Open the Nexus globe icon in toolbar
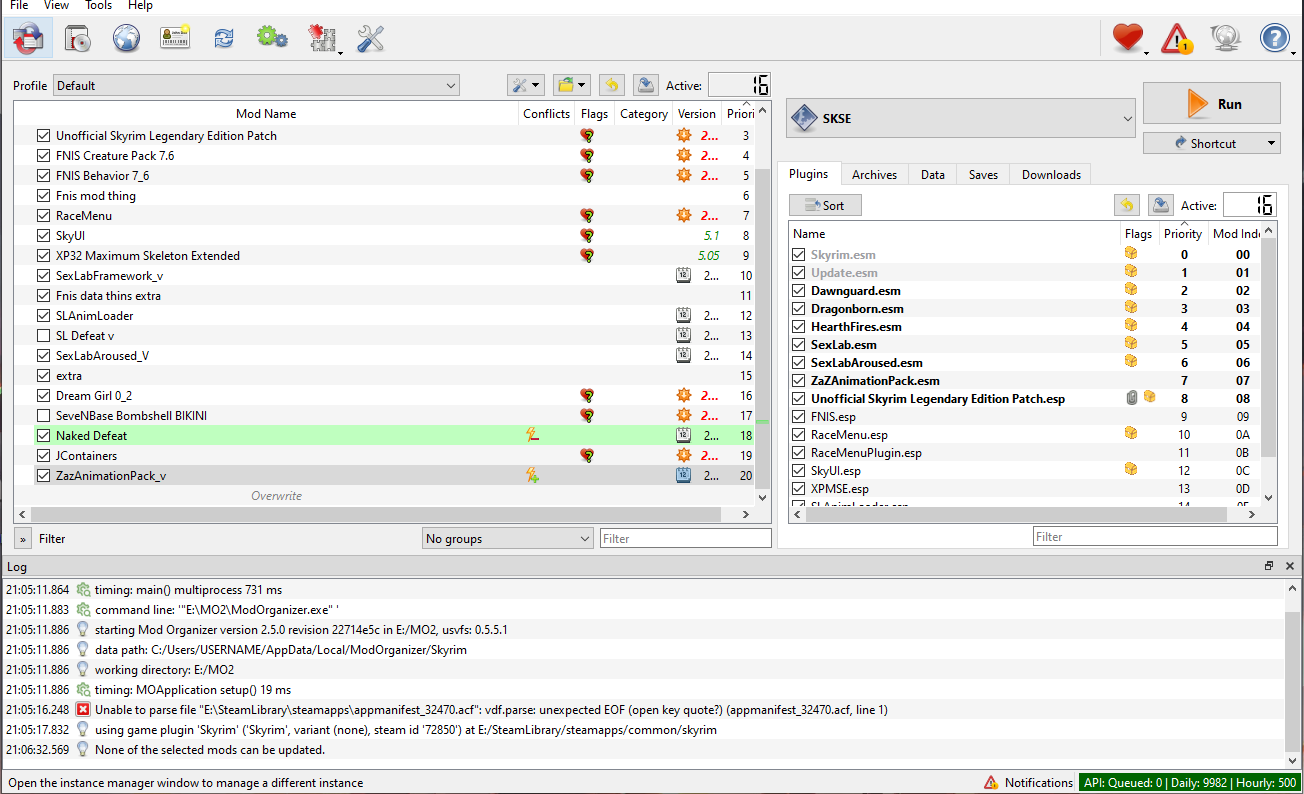This screenshot has height=794, width=1304. pyautogui.click(x=126, y=39)
